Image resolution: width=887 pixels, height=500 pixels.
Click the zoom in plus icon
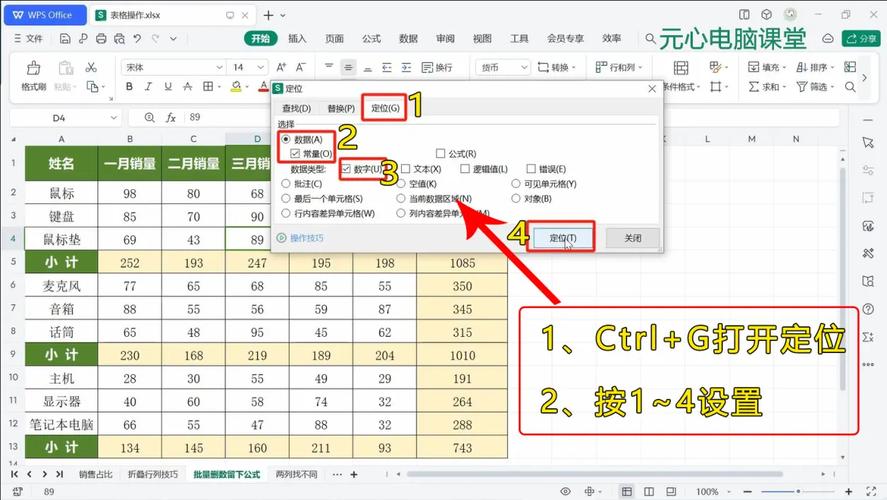tap(849, 492)
